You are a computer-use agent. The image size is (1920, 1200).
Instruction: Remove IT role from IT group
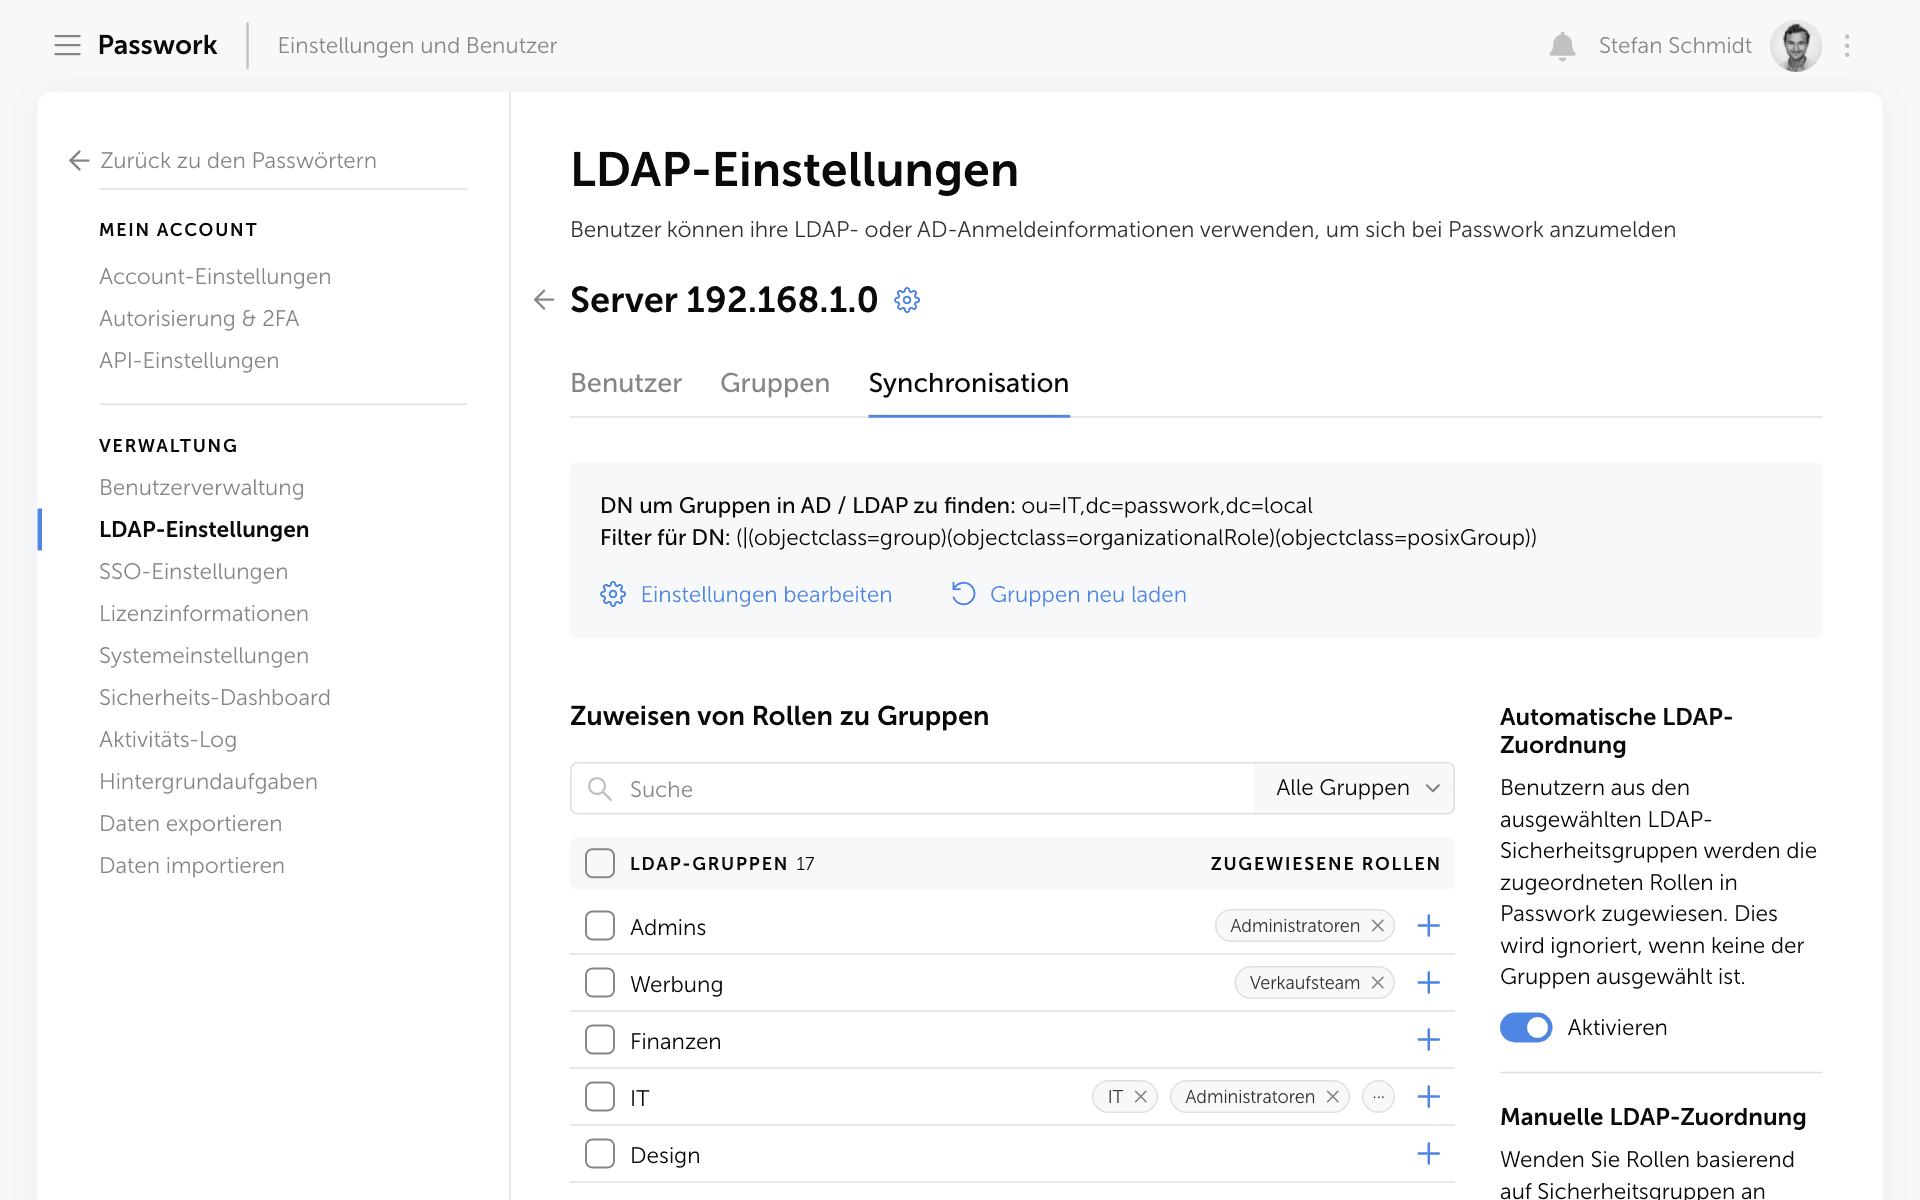point(1140,1097)
